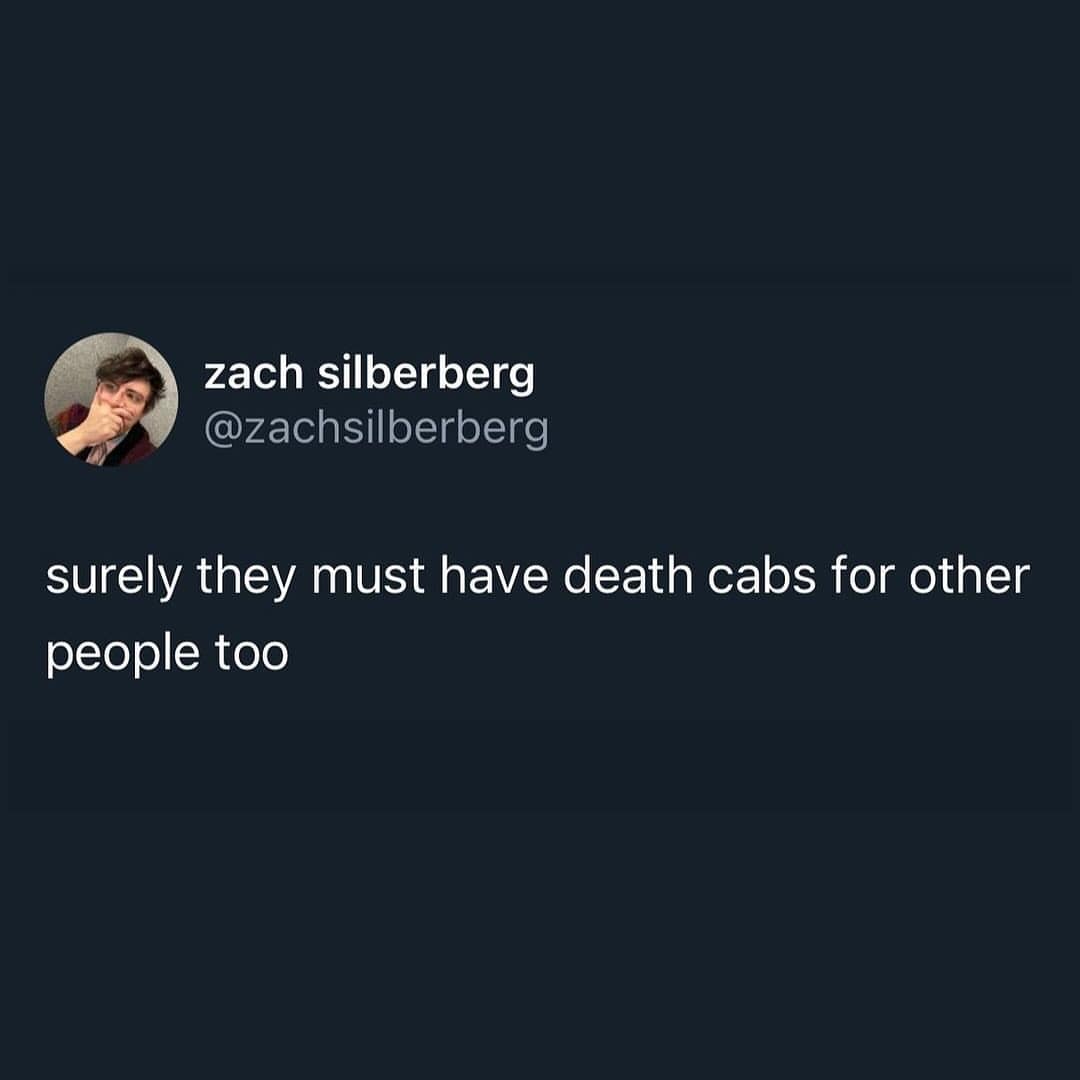Viewport: 1080px width, 1080px height.
Task: Click the word 'too' ending the tweet
Action: (x=251, y=653)
